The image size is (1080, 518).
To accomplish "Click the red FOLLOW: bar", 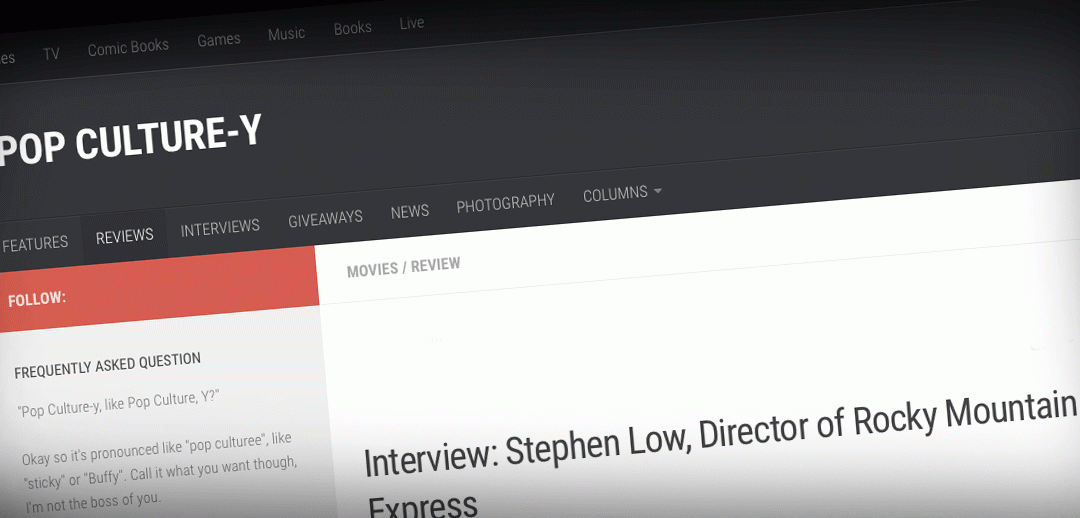I will [x=158, y=289].
